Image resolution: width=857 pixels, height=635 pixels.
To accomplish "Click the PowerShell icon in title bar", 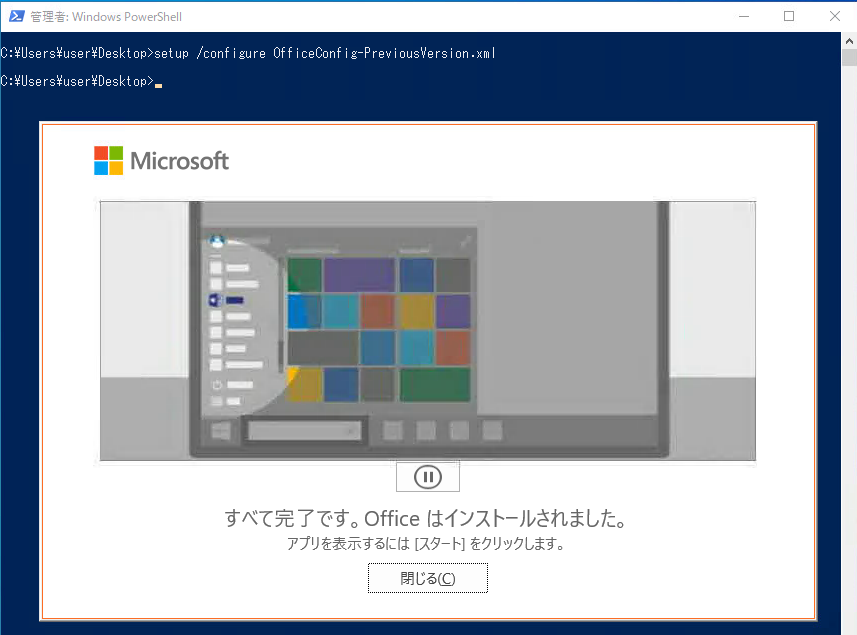I will coord(16,16).
